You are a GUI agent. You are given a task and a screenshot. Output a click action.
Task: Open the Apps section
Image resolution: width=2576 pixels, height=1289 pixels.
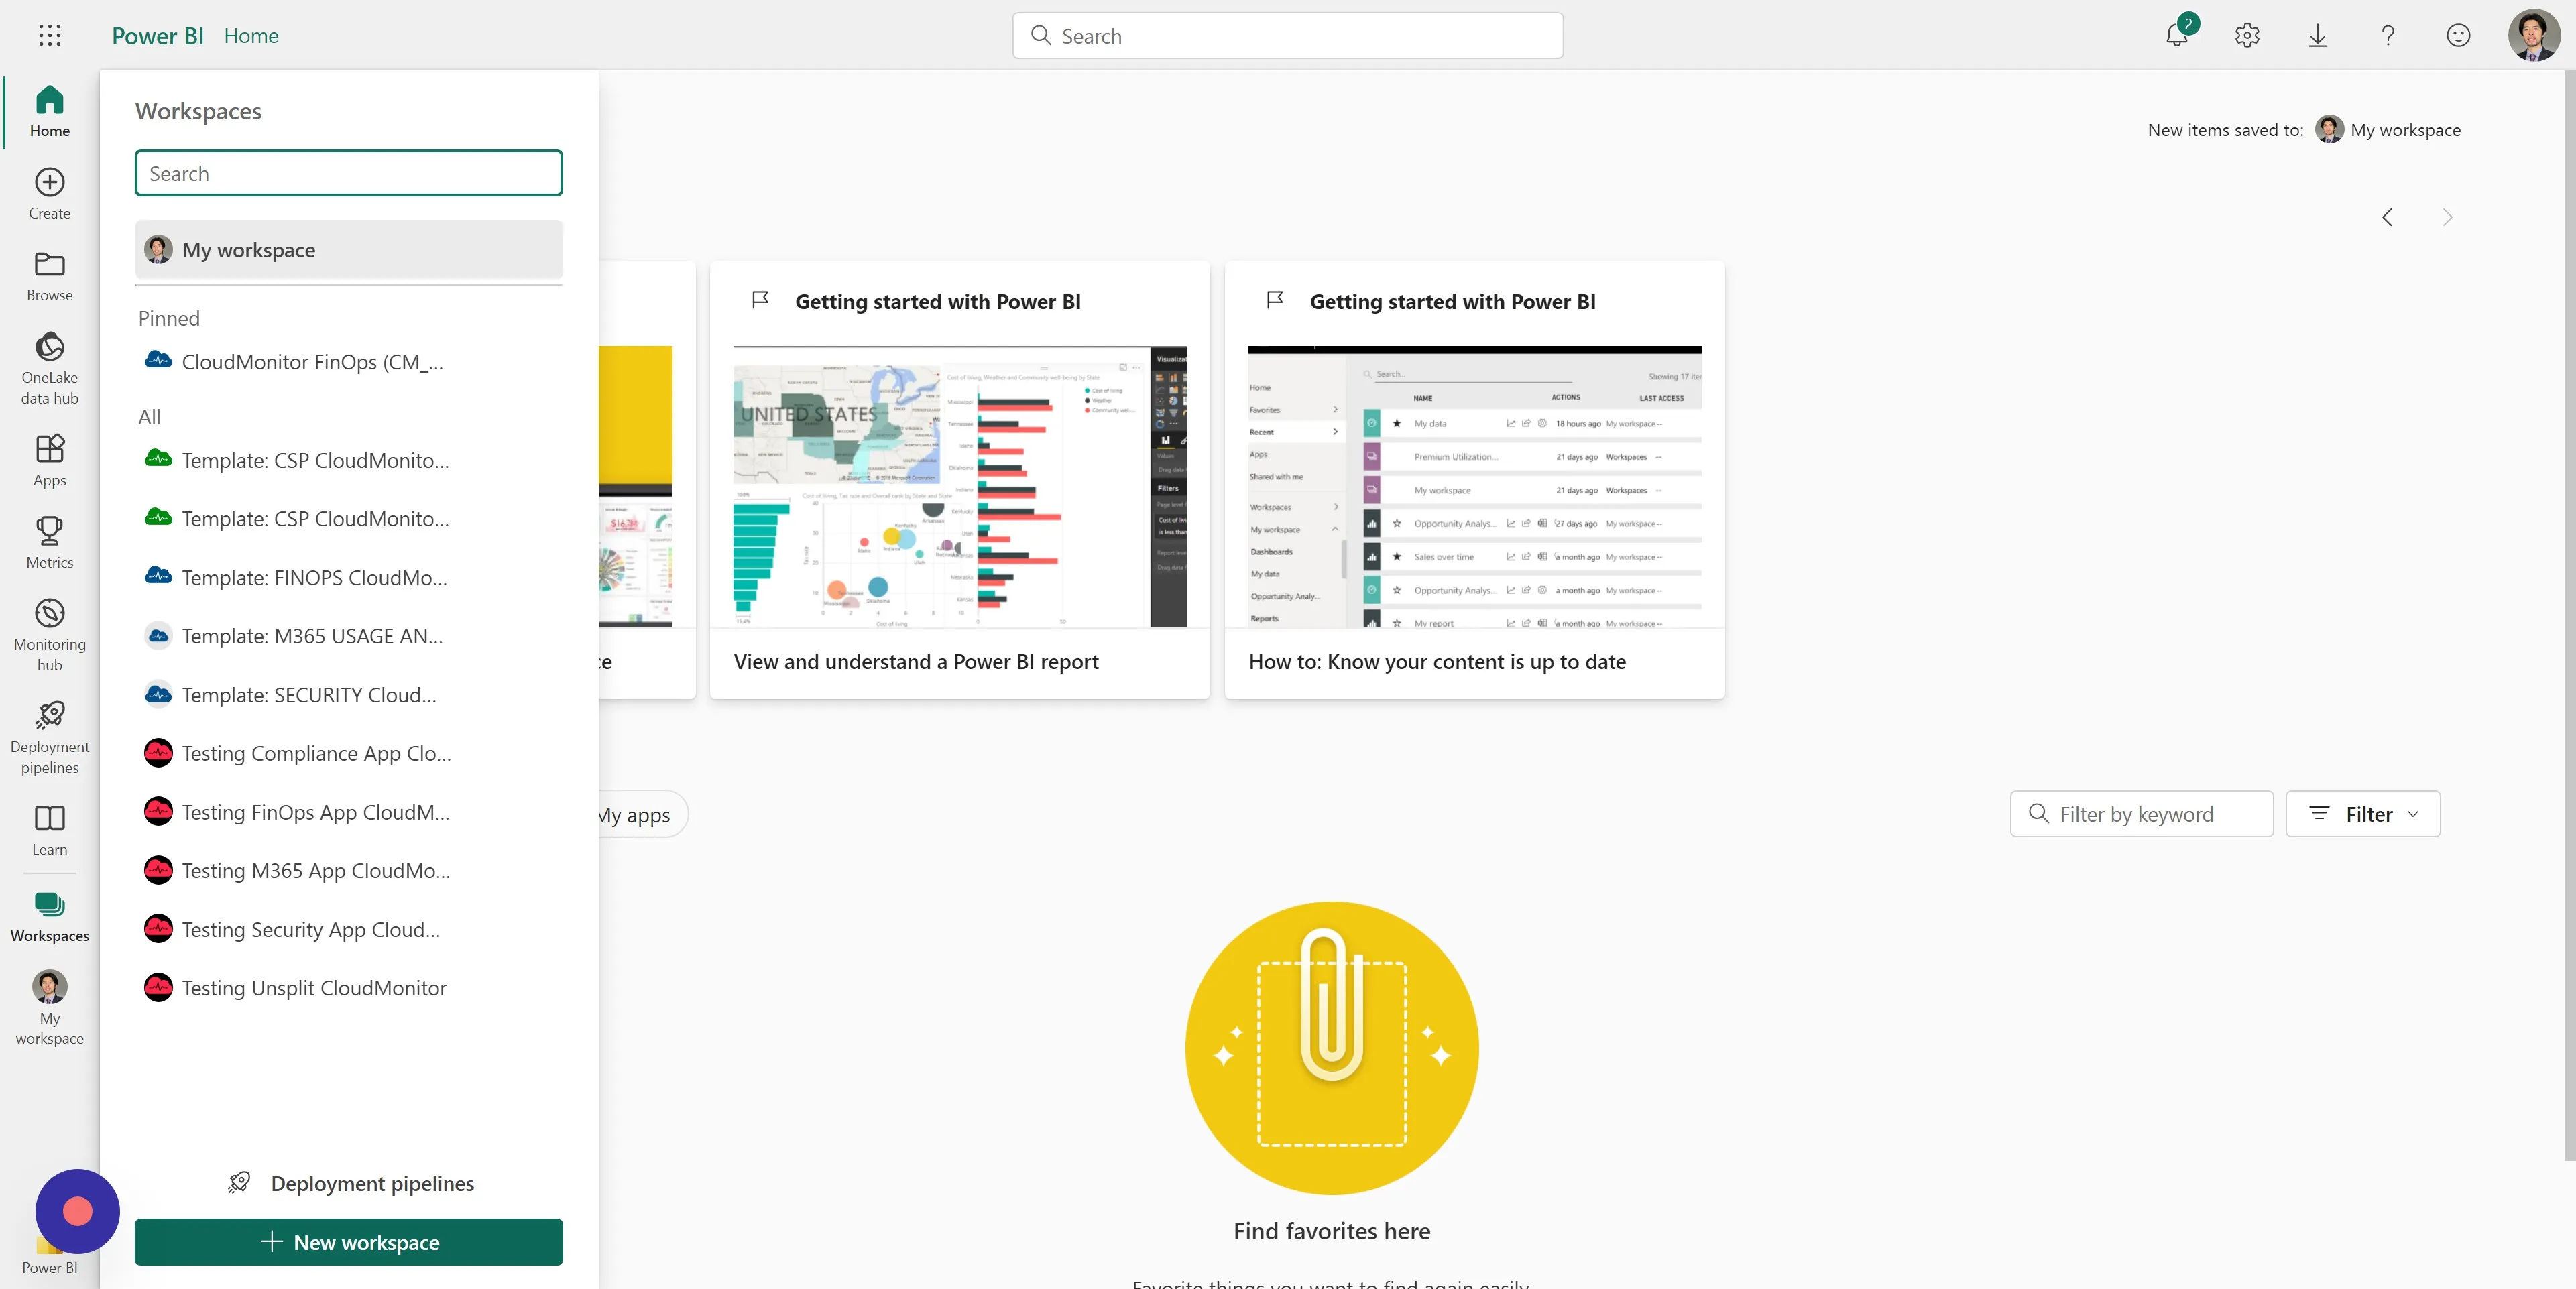(49, 461)
